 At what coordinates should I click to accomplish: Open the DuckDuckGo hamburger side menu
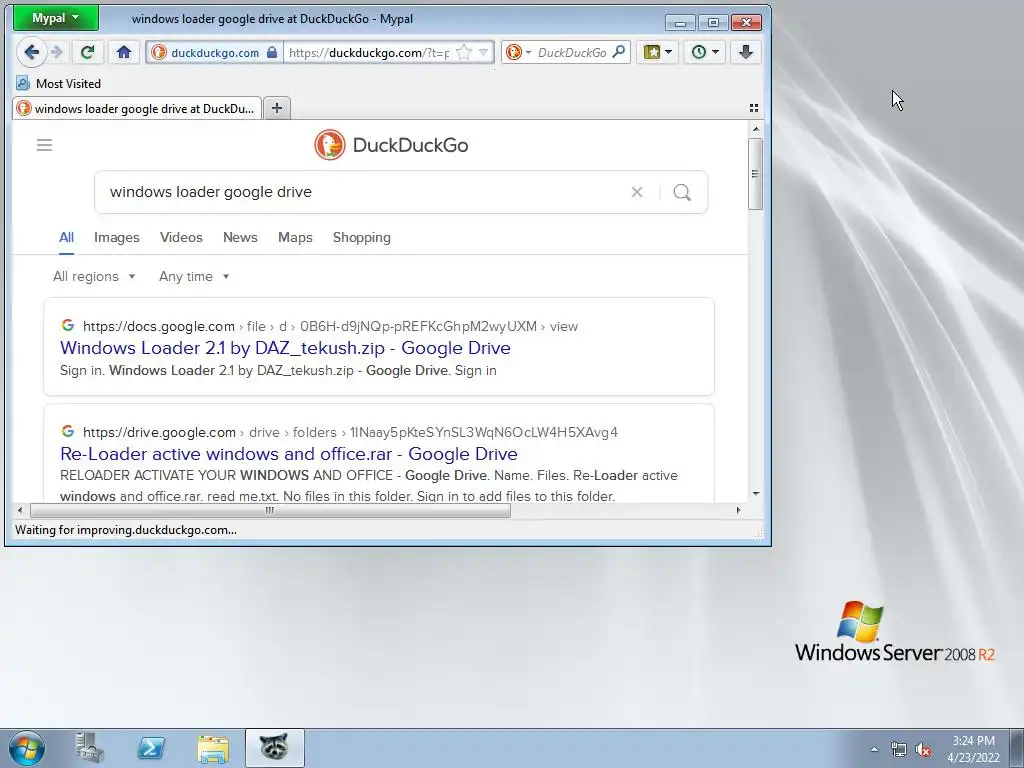tap(44, 145)
